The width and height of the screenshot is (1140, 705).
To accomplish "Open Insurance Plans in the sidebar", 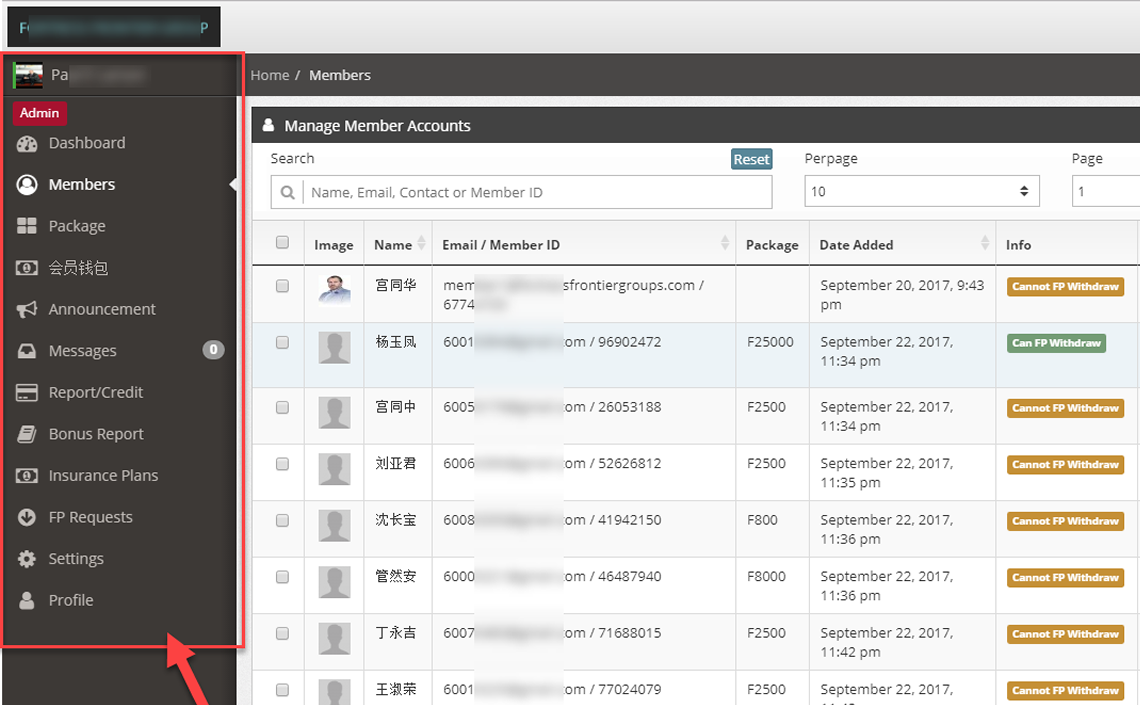I will click(103, 475).
